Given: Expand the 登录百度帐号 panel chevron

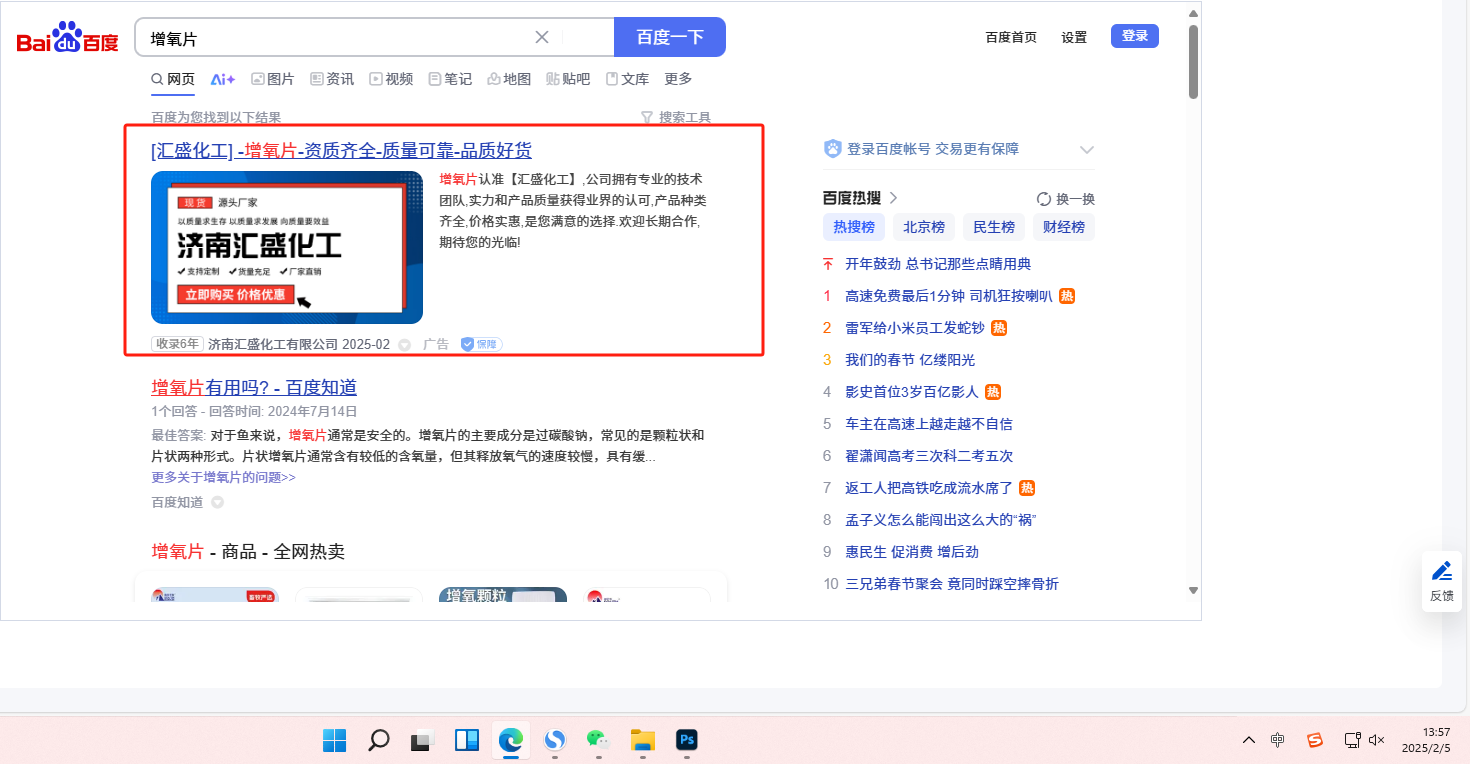Looking at the screenshot, I should pyautogui.click(x=1087, y=149).
